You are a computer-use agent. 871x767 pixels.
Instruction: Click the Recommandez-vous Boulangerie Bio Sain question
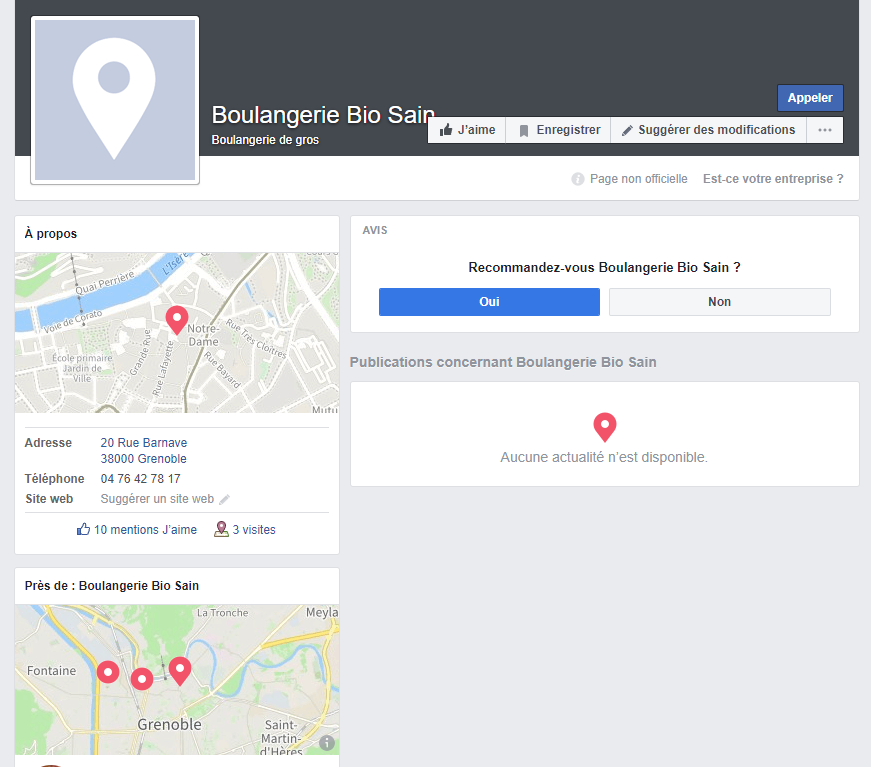tap(604, 268)
